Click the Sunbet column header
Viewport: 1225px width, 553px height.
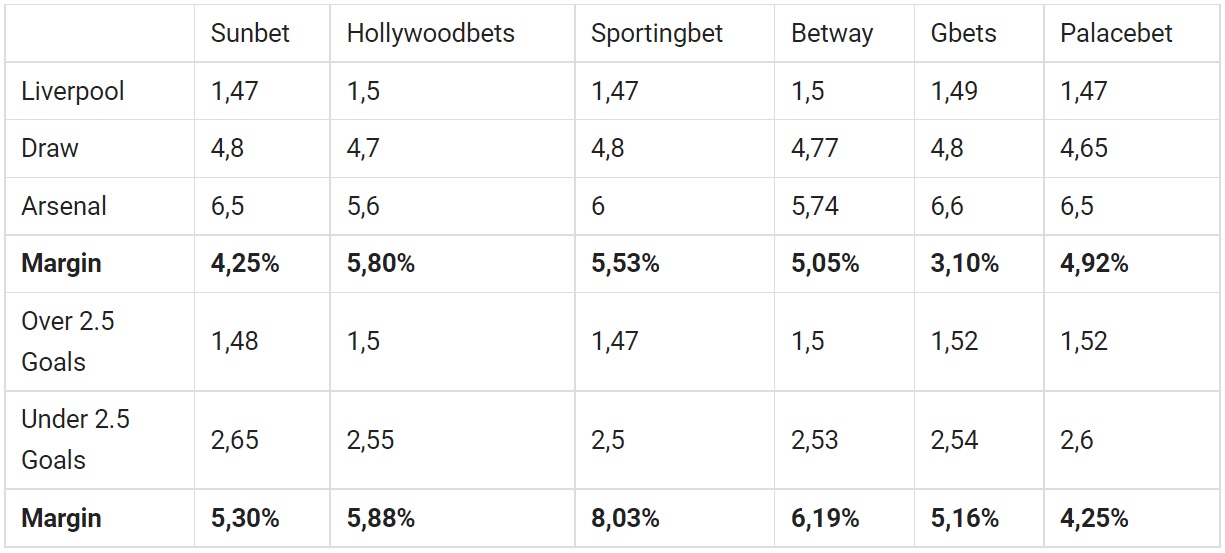(x=250, y=33)
